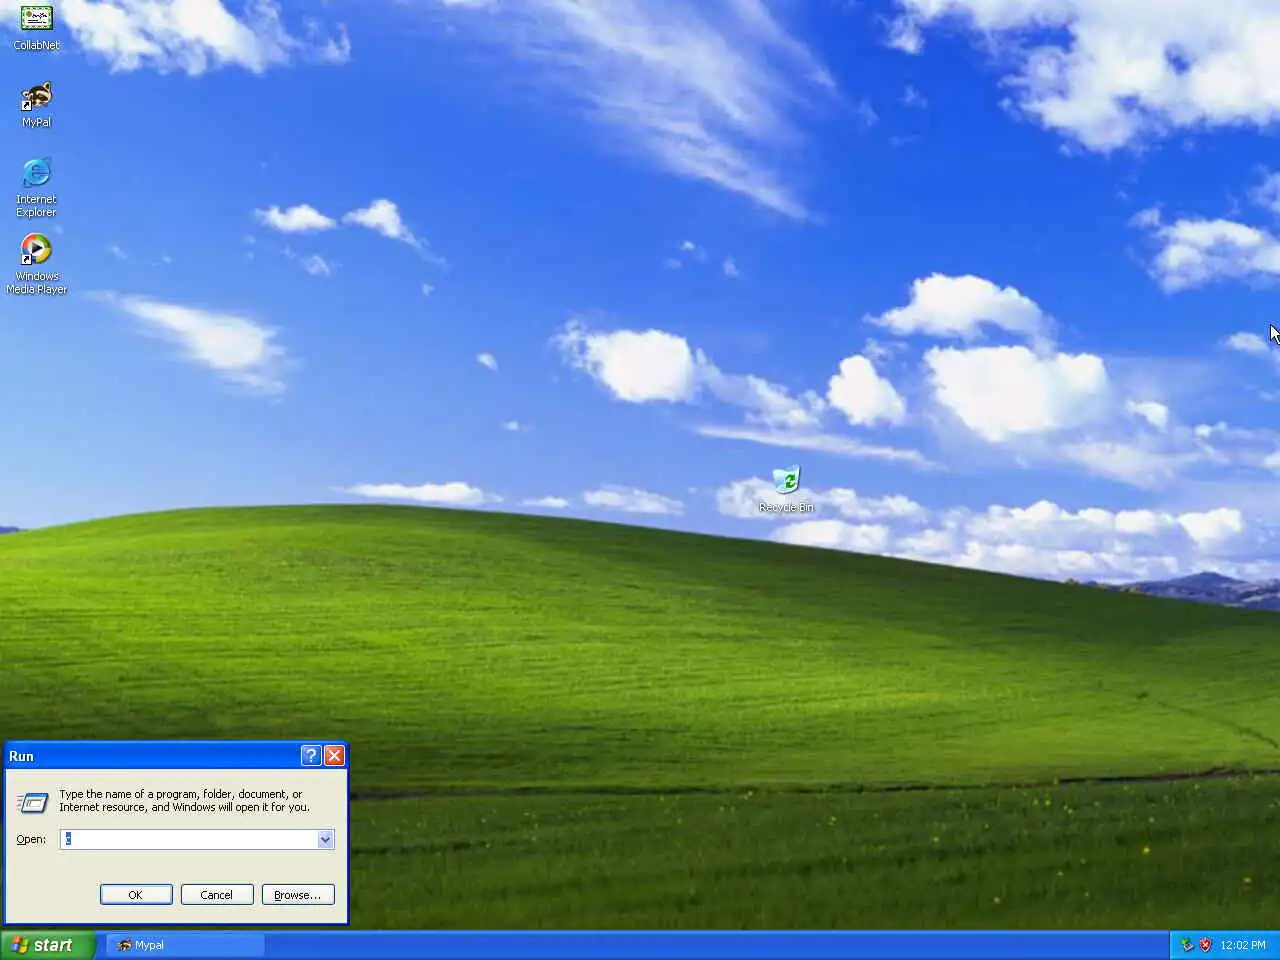
Task: Click the red security shield tray icon
Action: (1206, 945)
